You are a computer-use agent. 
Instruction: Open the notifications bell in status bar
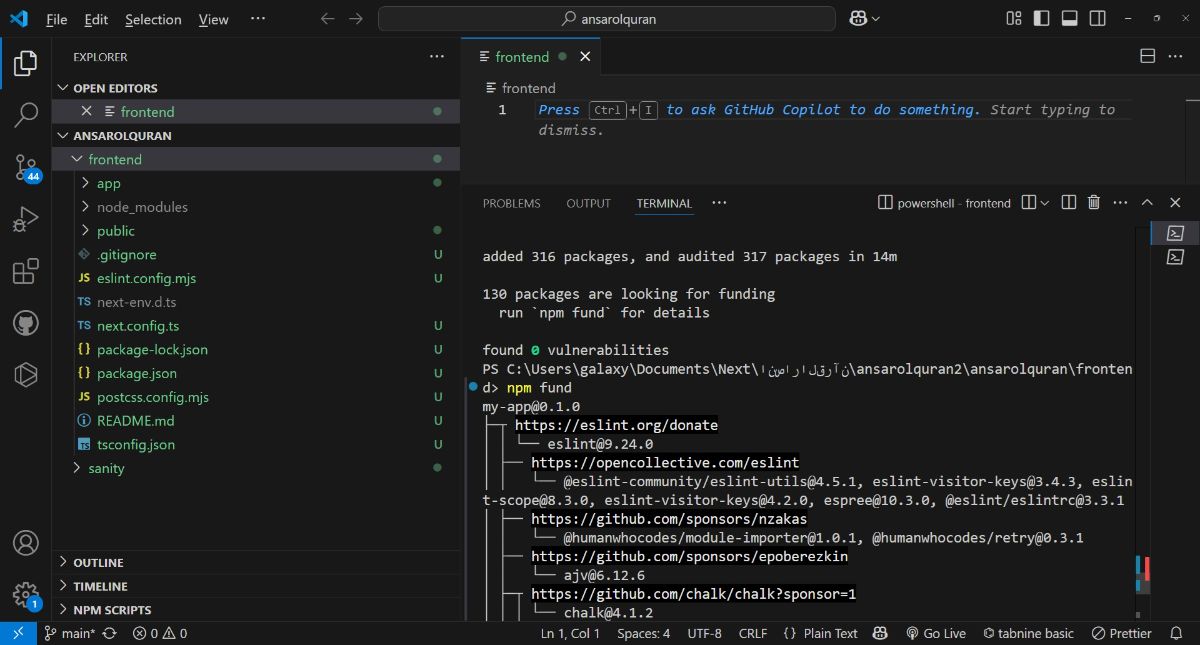1177,633
